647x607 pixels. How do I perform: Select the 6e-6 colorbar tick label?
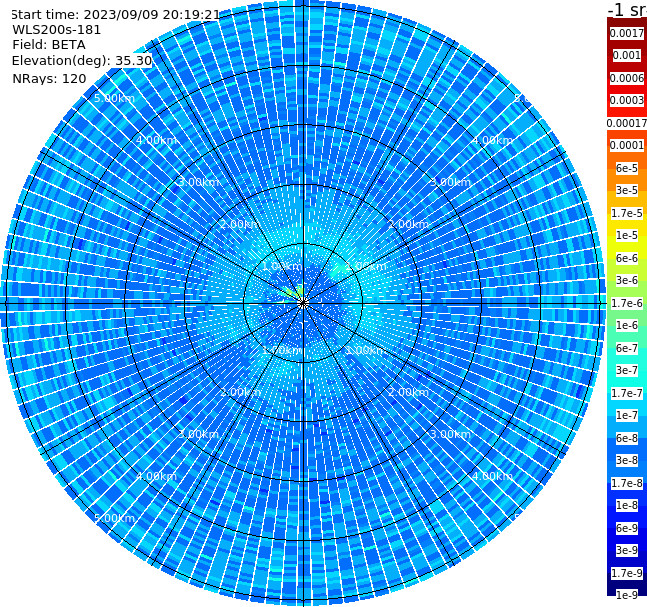coord(627,258)
